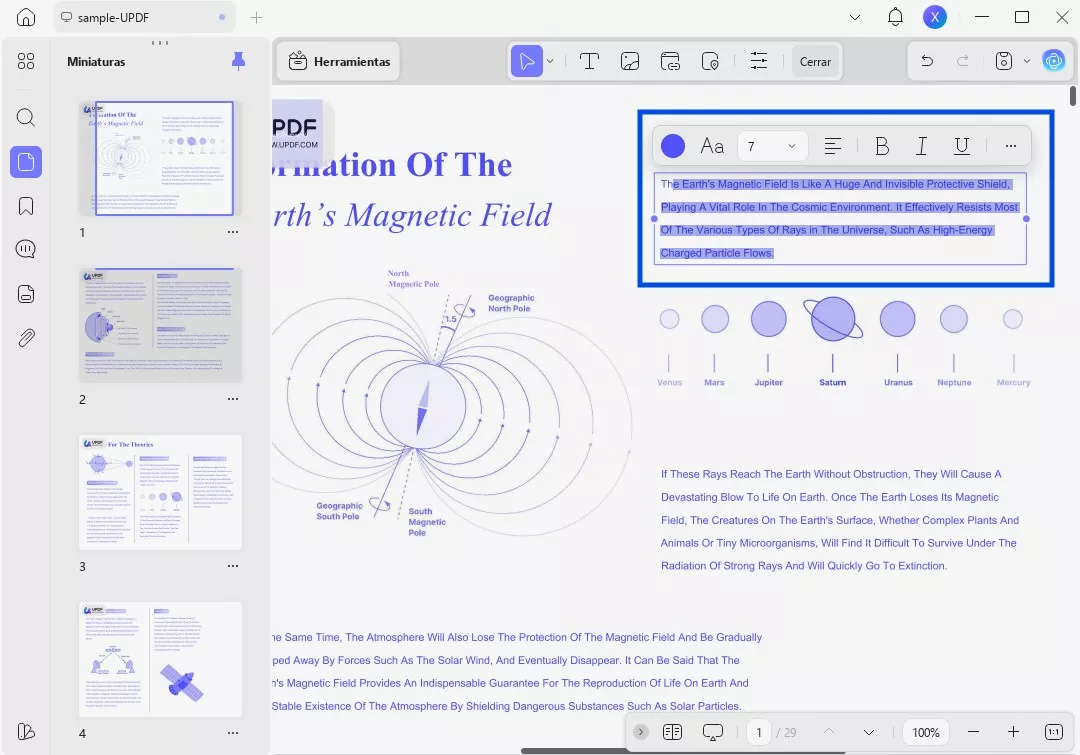Select the add link tool
This screenshot has height=755, width=1080.
670,61
